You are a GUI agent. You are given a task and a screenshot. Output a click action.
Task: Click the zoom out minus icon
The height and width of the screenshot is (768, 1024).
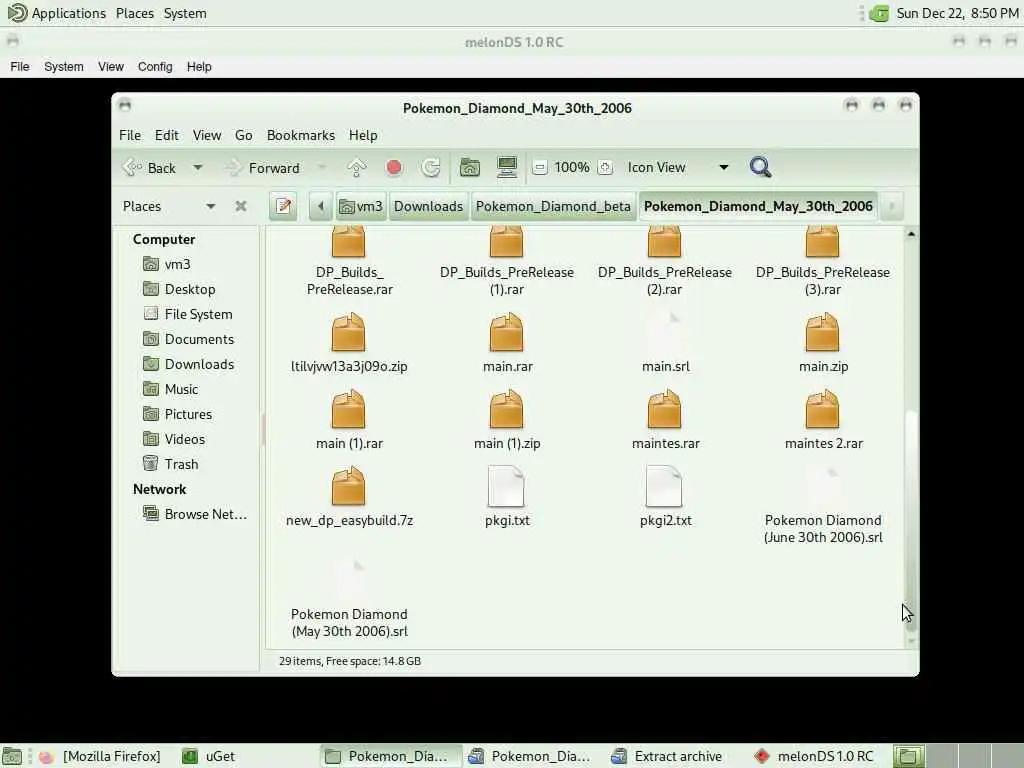click(x=539, y=168)
